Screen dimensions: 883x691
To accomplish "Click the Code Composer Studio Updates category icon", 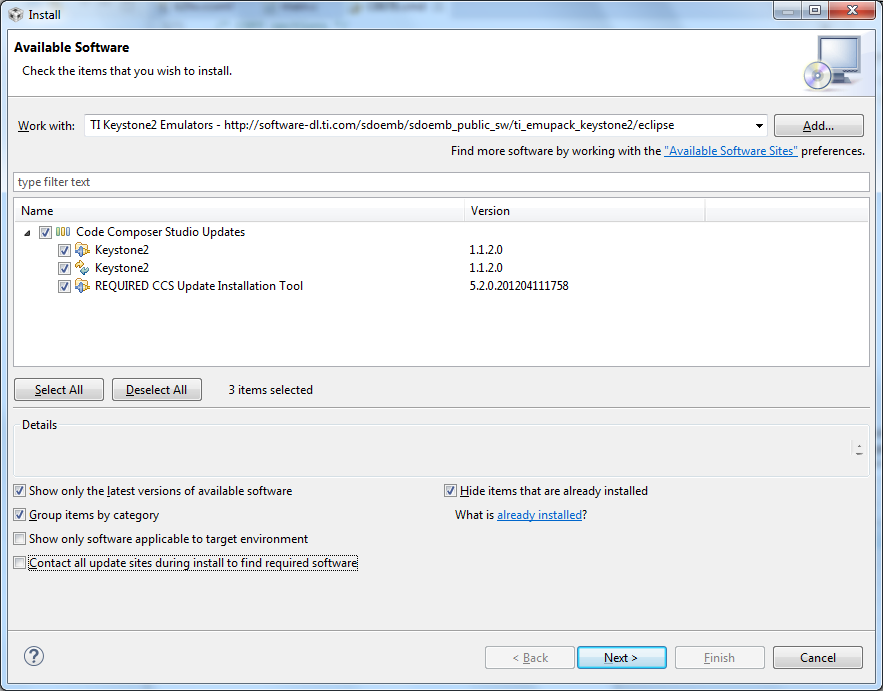I will click(x=63, y=231).
